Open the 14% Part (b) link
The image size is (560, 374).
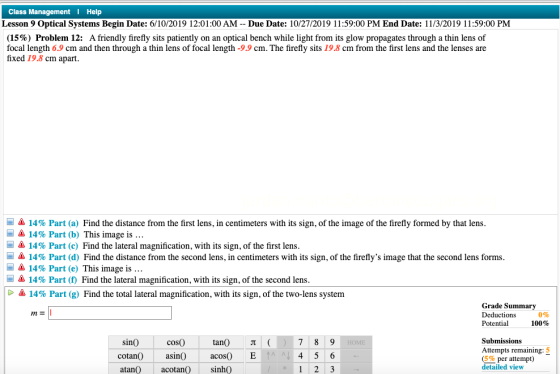[x=54, y=235]
